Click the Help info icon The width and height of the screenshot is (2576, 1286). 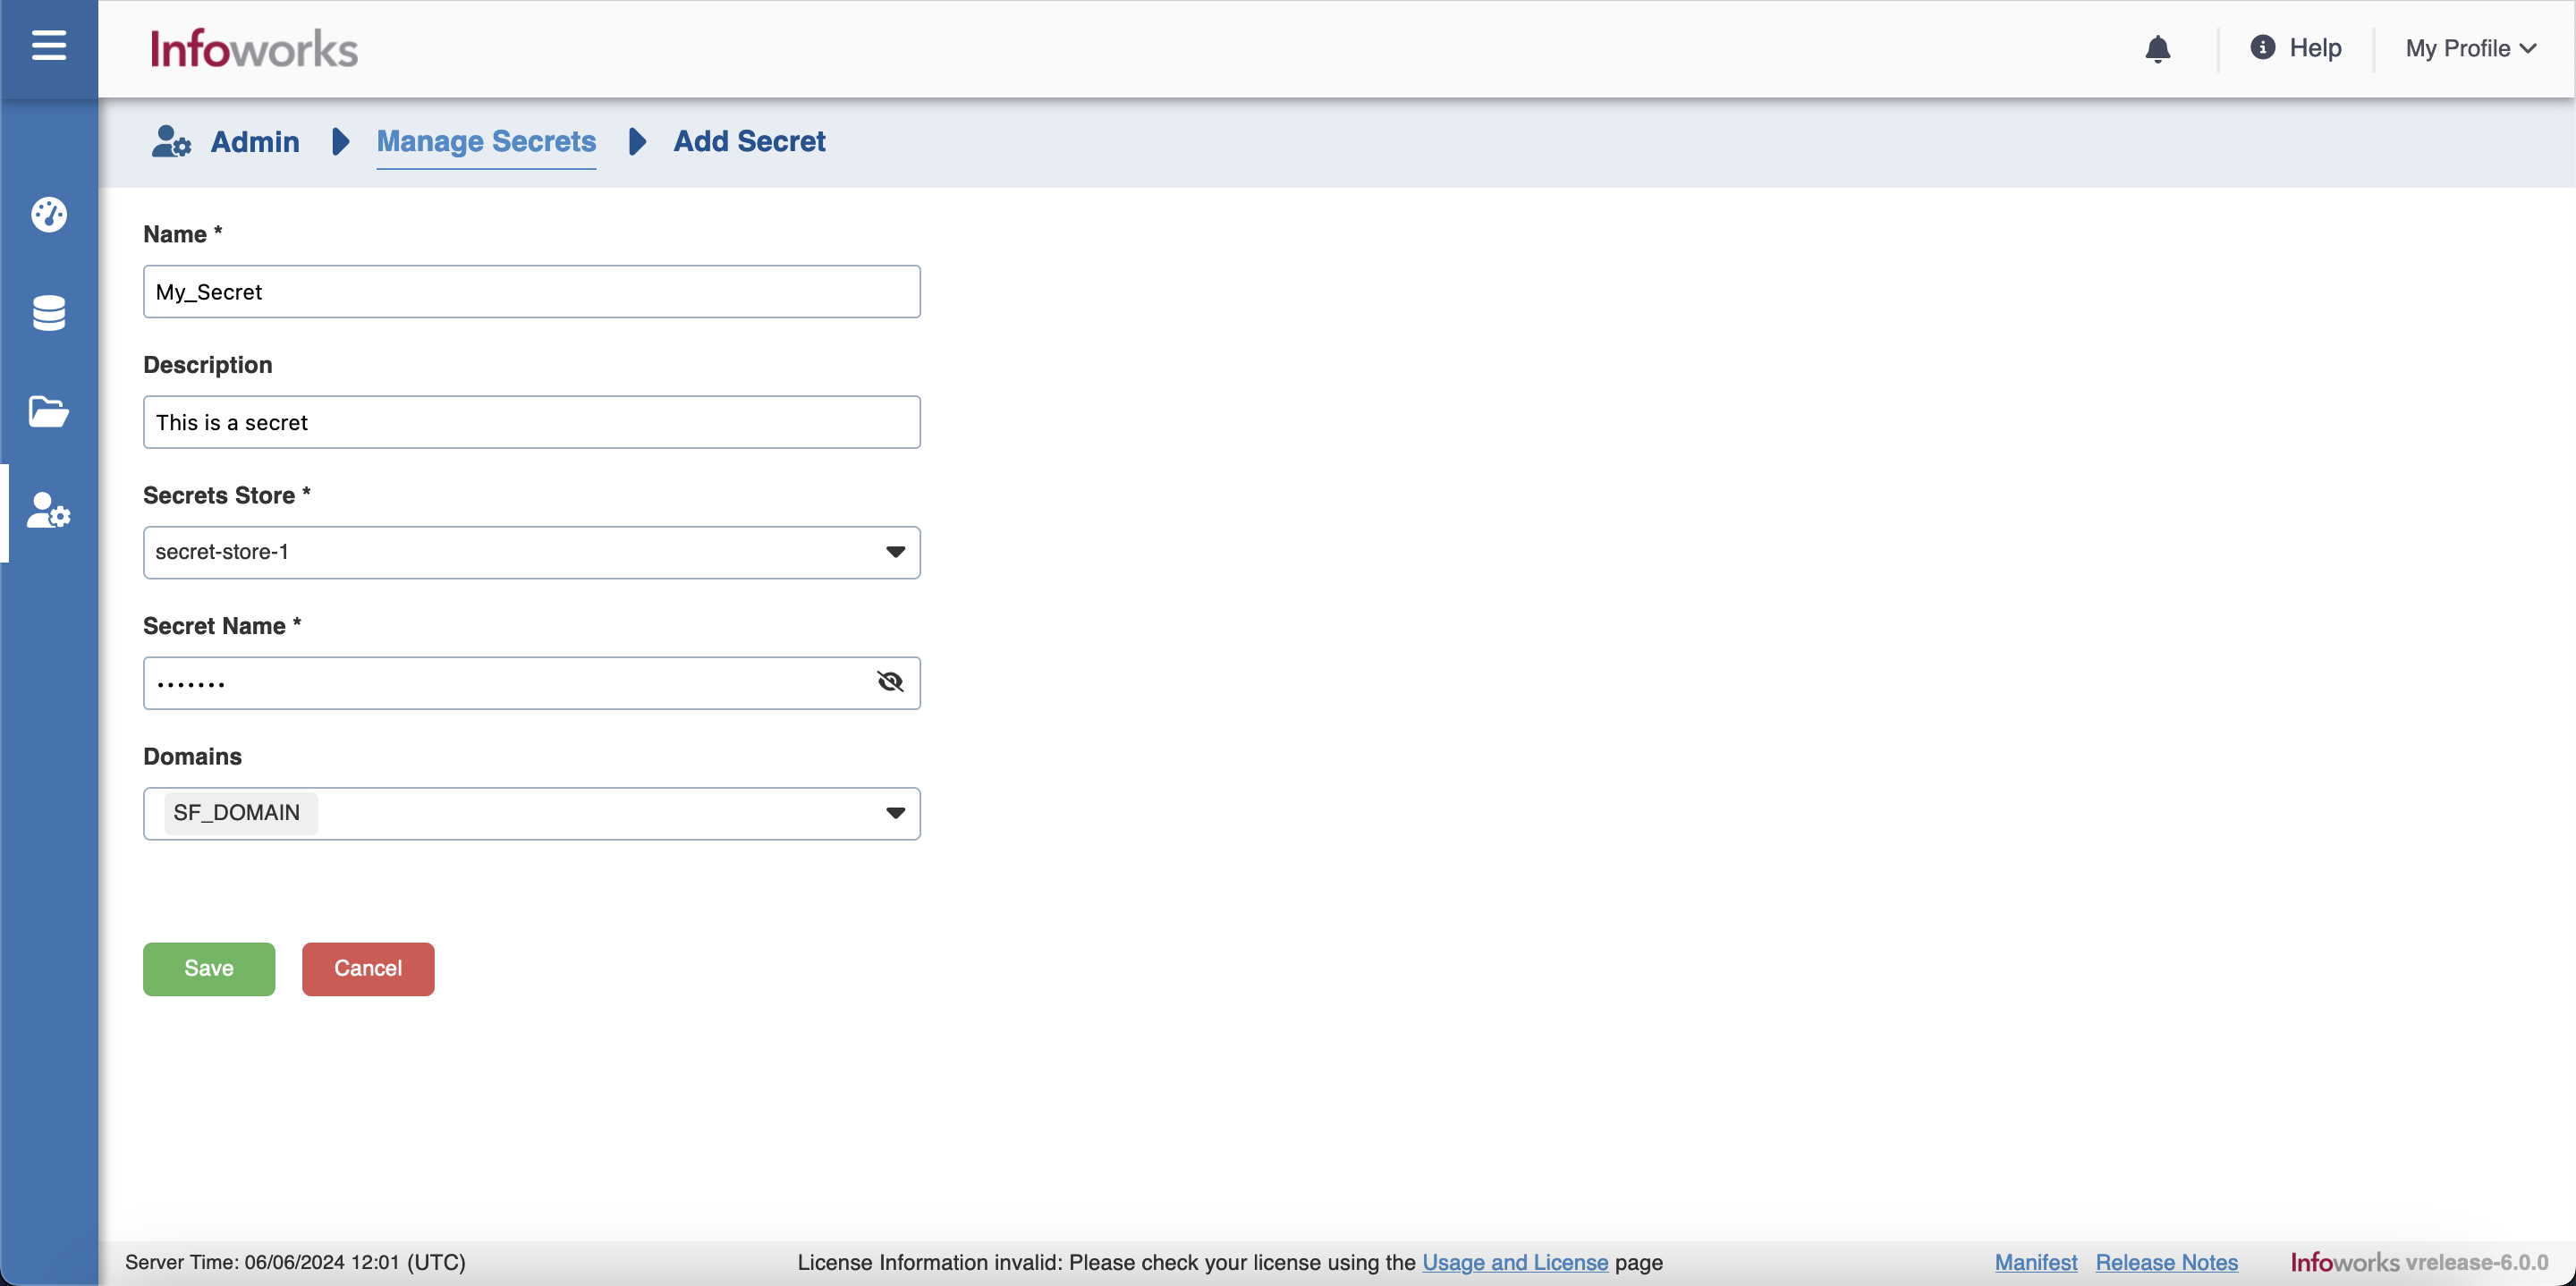2263,47
